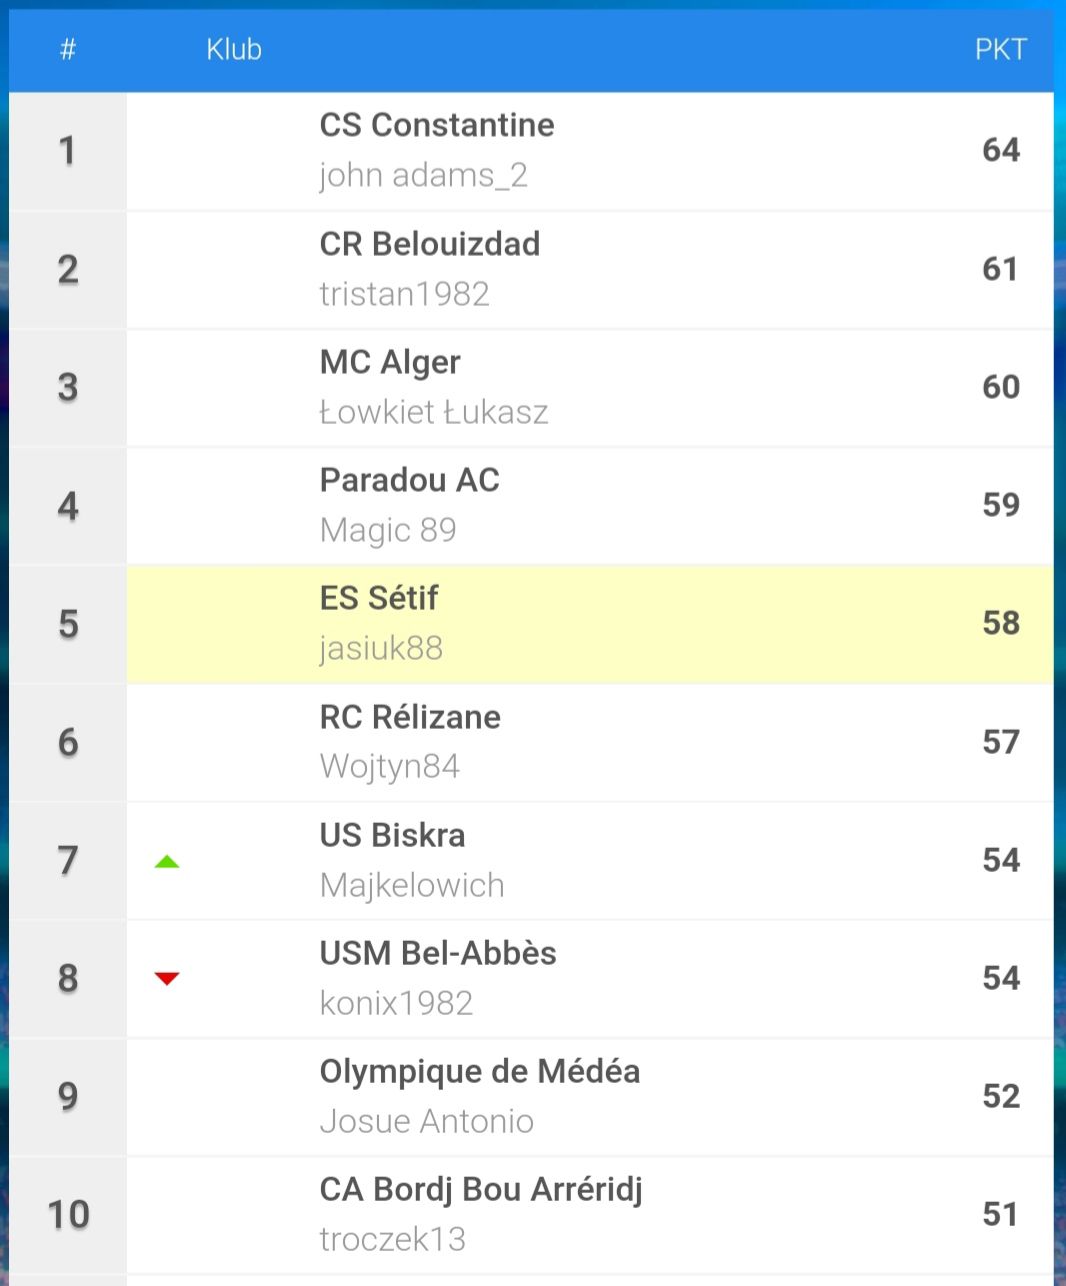Open the CS Constantine club row
This screenshot has width=1066, height=1286.
click(x=531, y=151)
